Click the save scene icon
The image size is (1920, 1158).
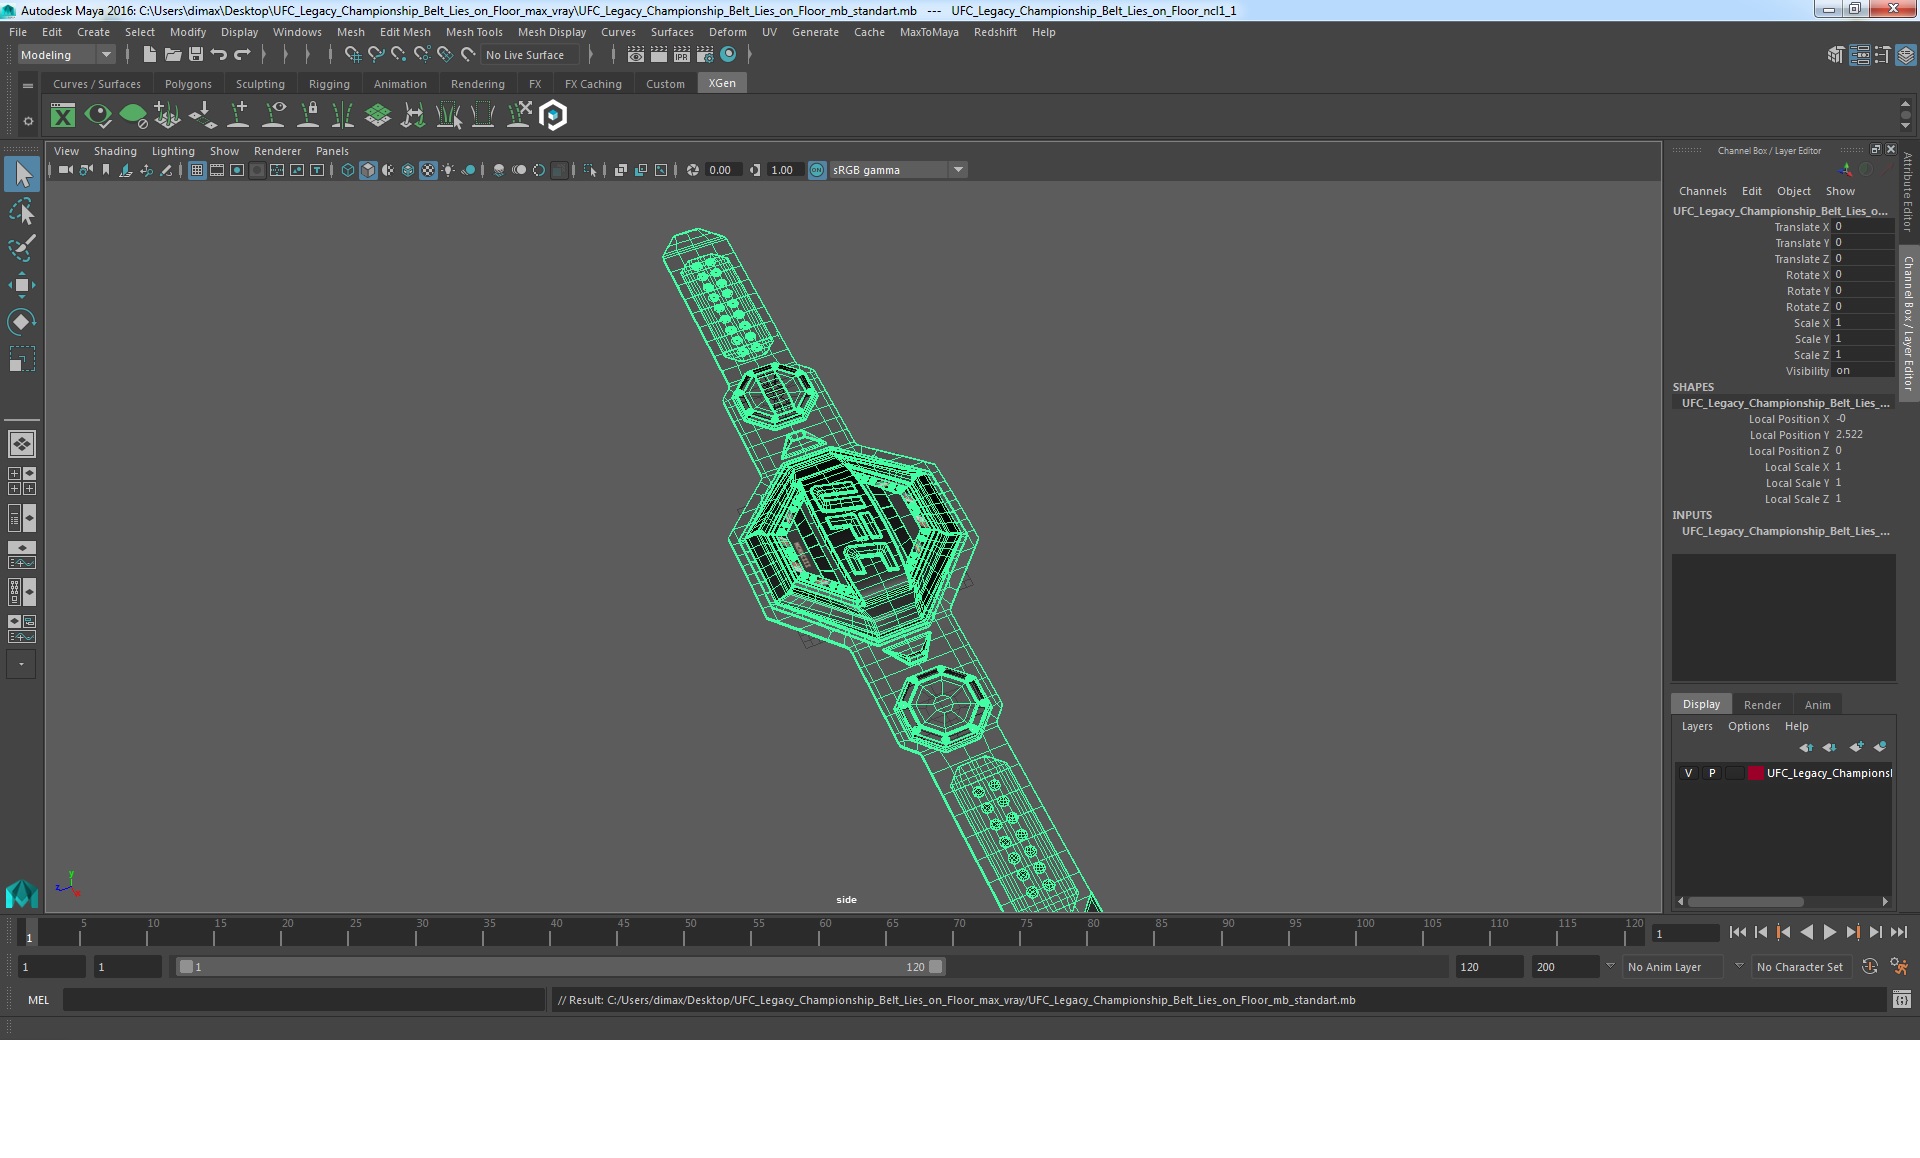pyautogui.click(x=195, y=55)
